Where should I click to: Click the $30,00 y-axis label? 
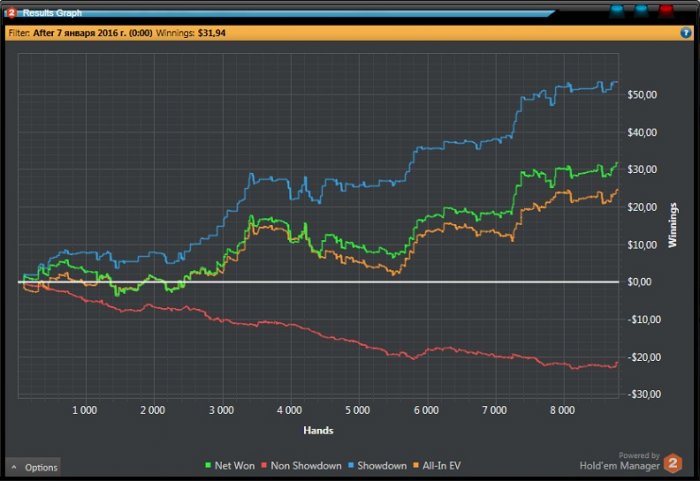[642, 169]
